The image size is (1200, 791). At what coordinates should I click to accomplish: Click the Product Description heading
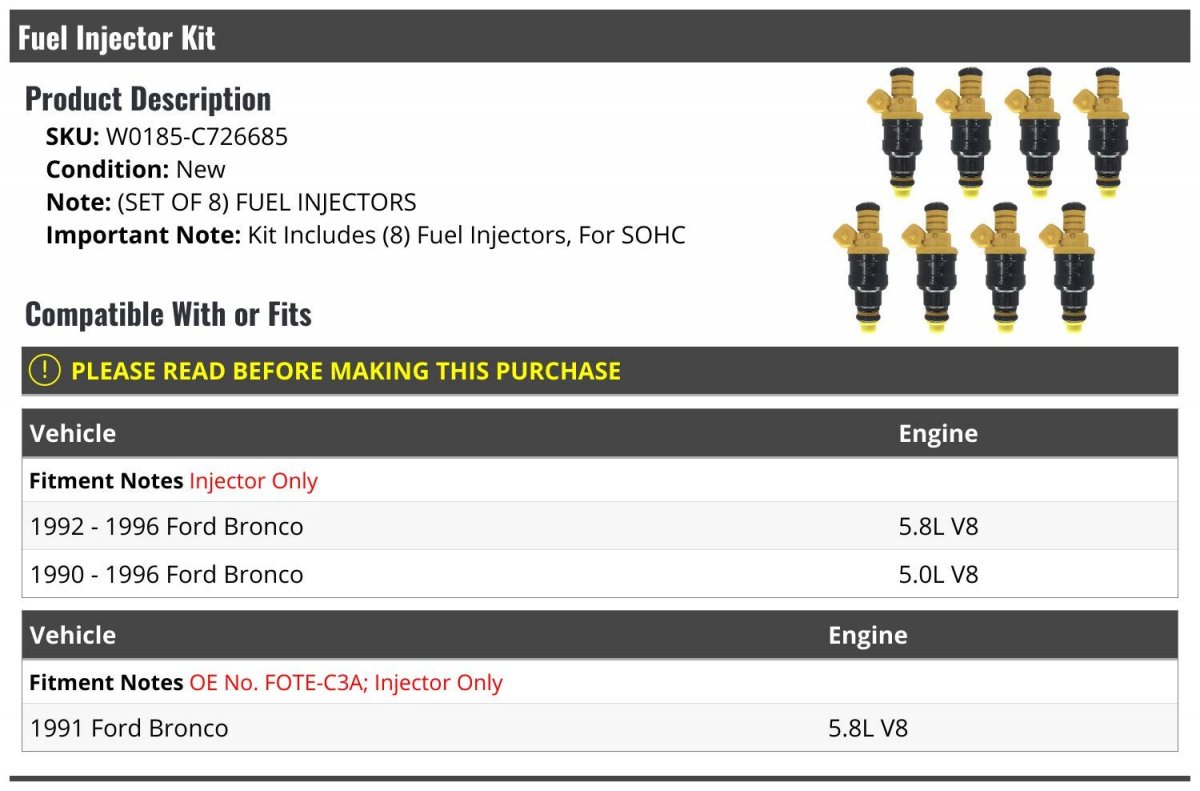(x=148, y=99)
